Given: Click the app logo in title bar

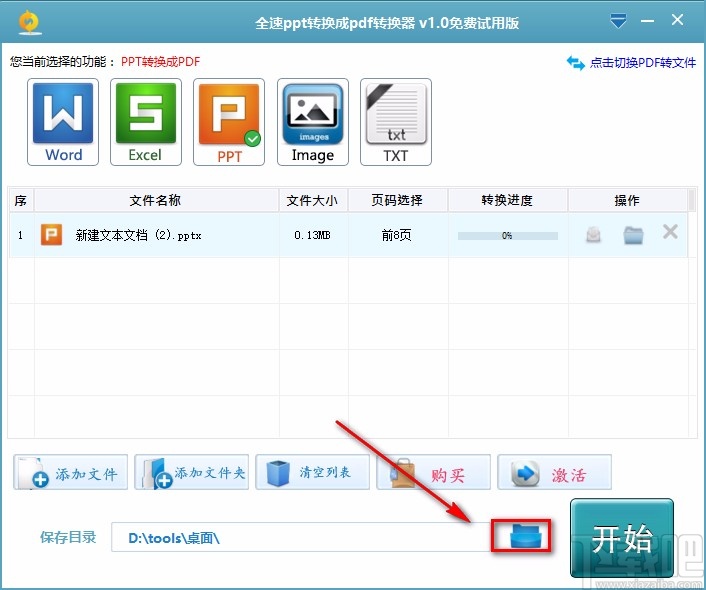Looking at the screenshot, I should pos(30,23).
